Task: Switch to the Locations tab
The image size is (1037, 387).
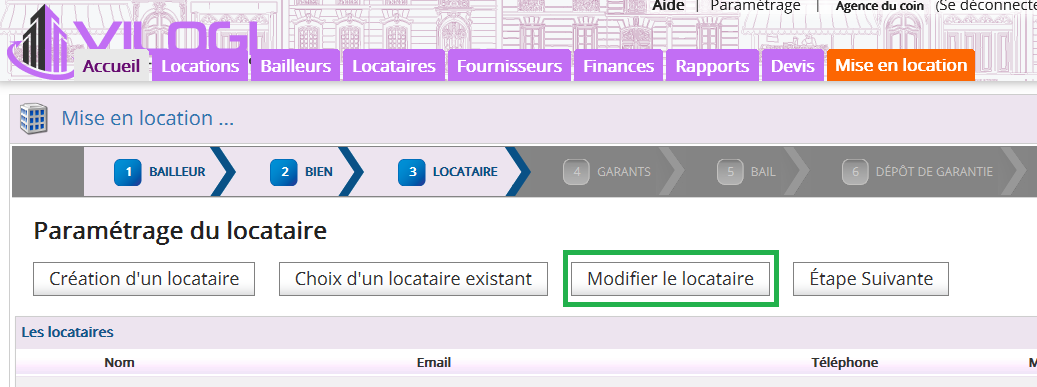Action: point(200,66)
